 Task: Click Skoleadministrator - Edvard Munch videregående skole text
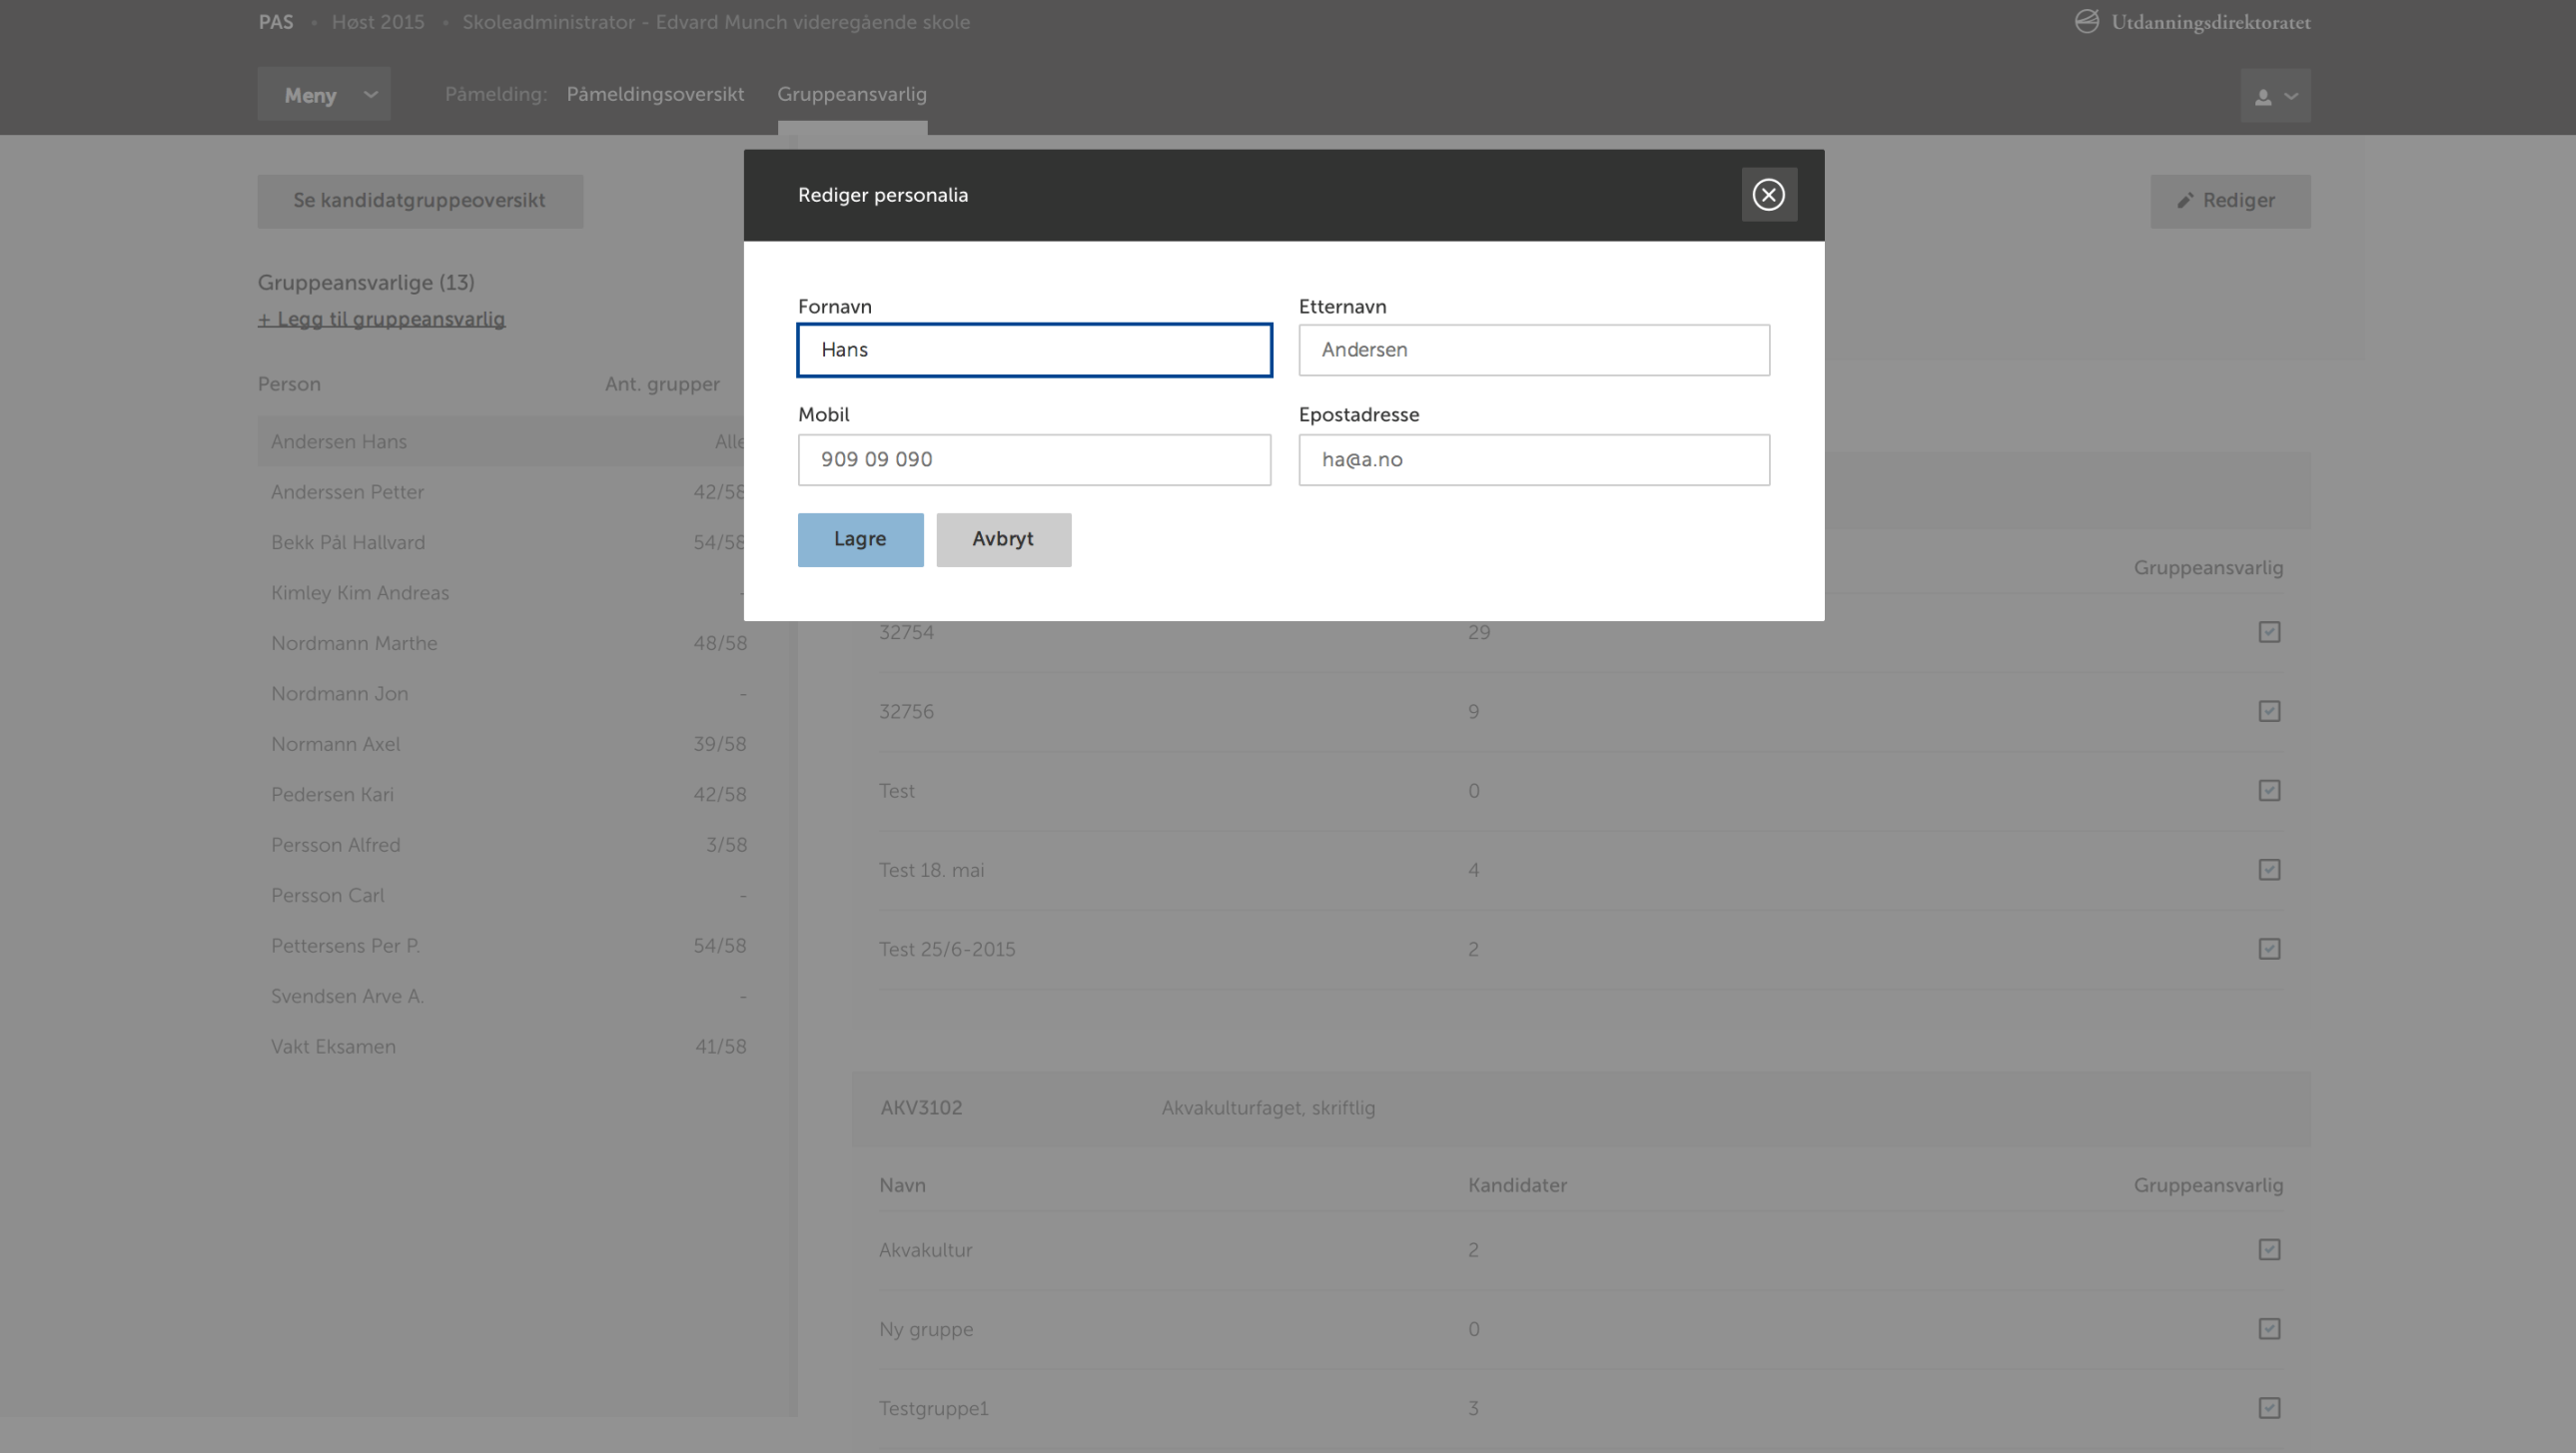point(716,22)
